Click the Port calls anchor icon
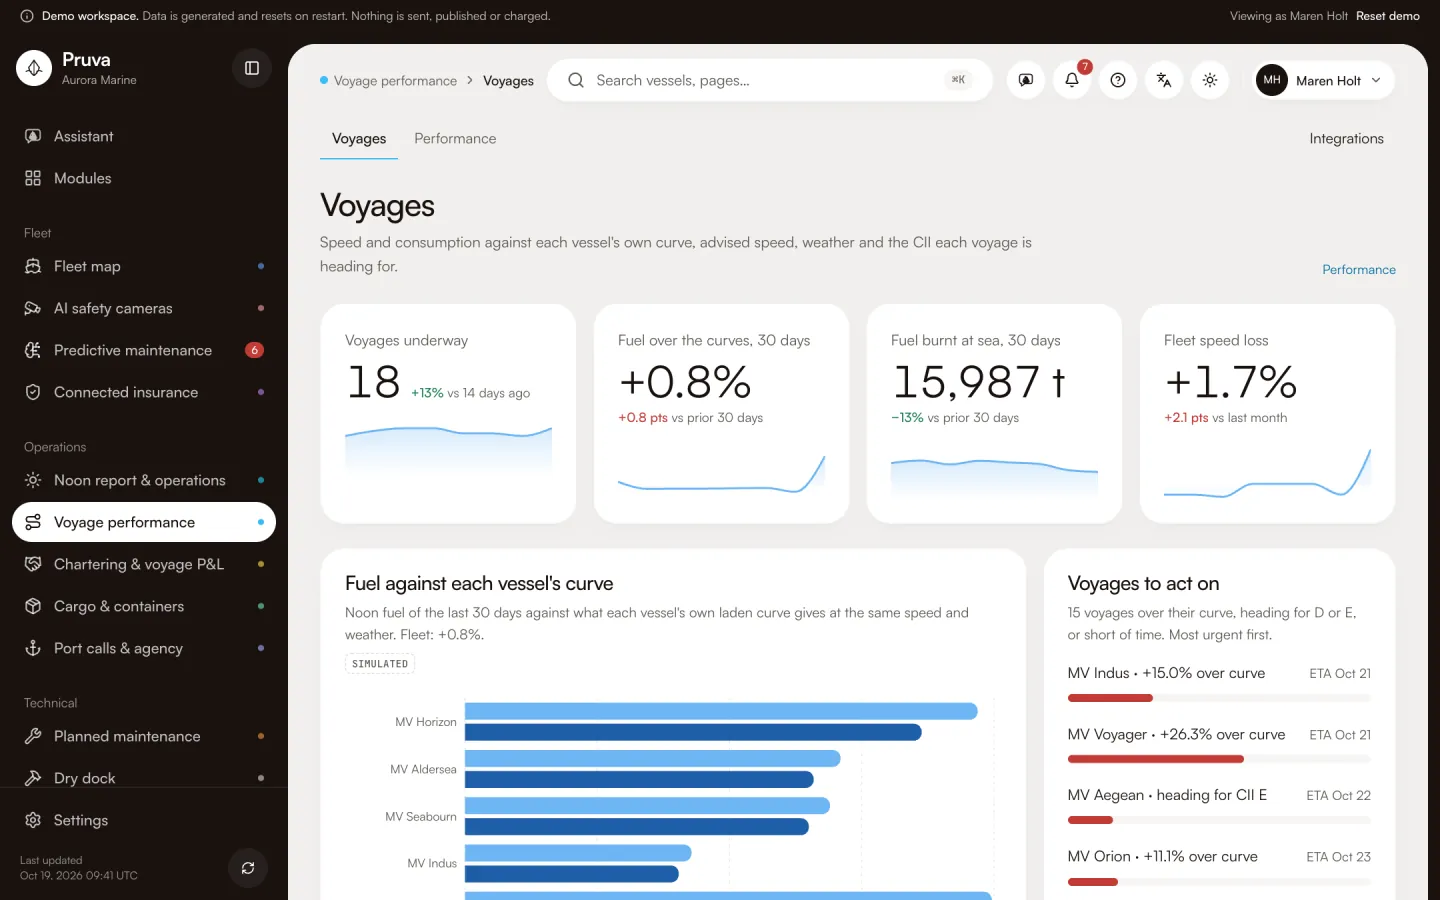The width and height of the screenshot is (1440, 900). [33, 648]
